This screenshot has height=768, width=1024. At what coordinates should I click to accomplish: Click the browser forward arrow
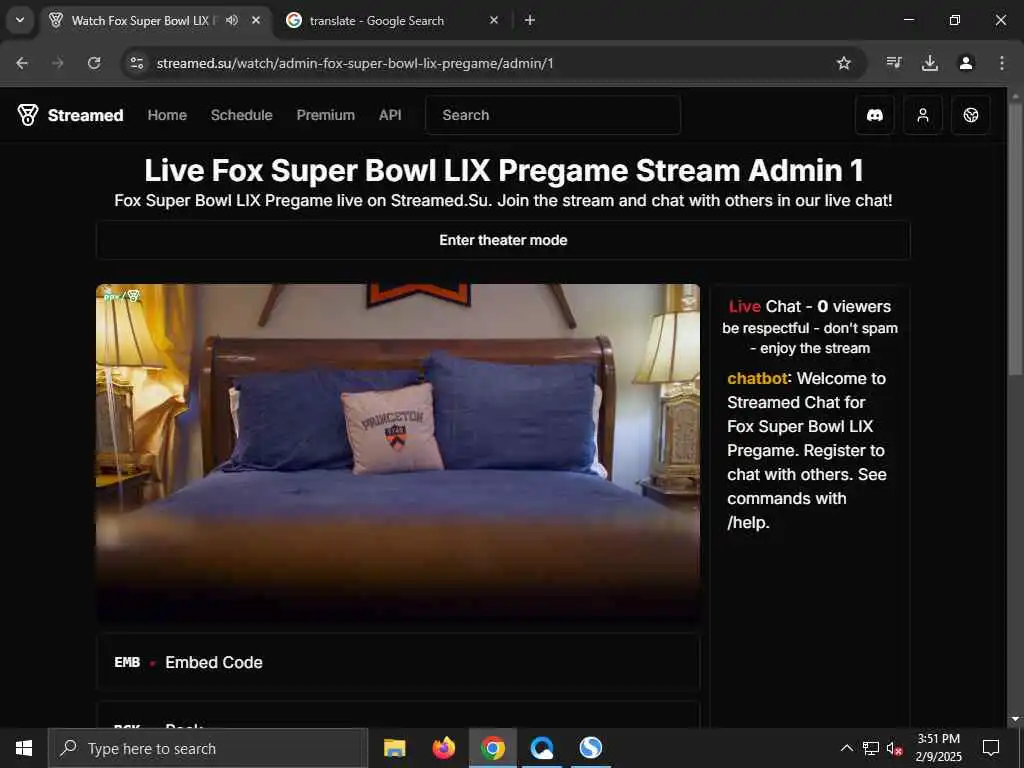tap(58, 63)
